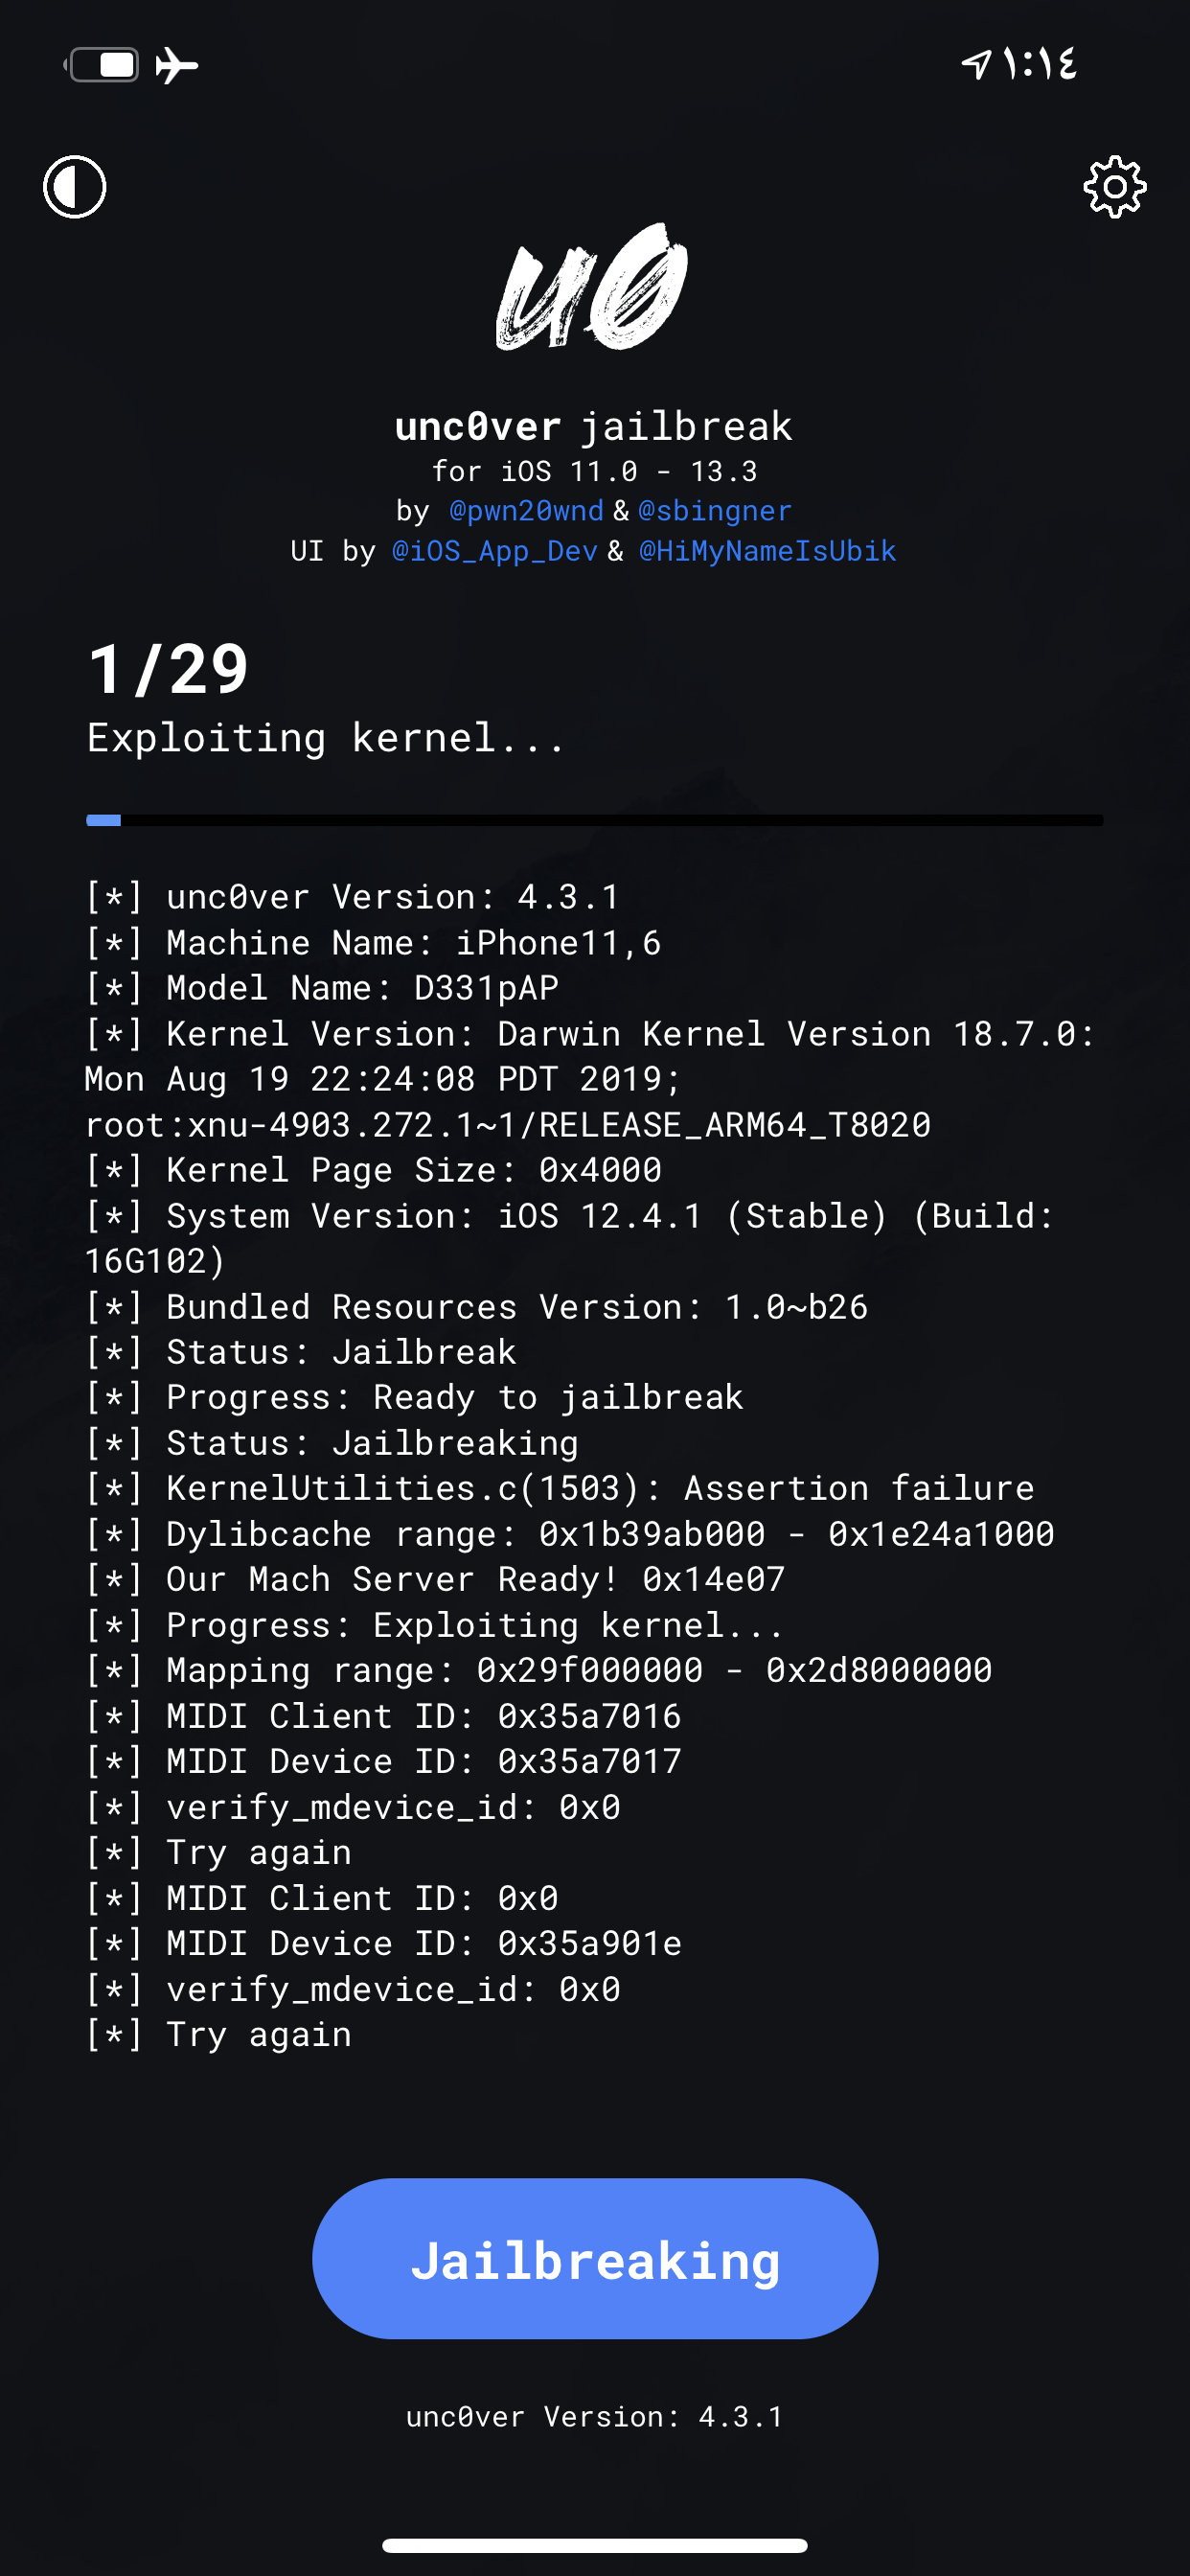Viewport: 1190px width, 2576px height.
Task: Select the Assertion failure log line
Action: click(560, 1488)
